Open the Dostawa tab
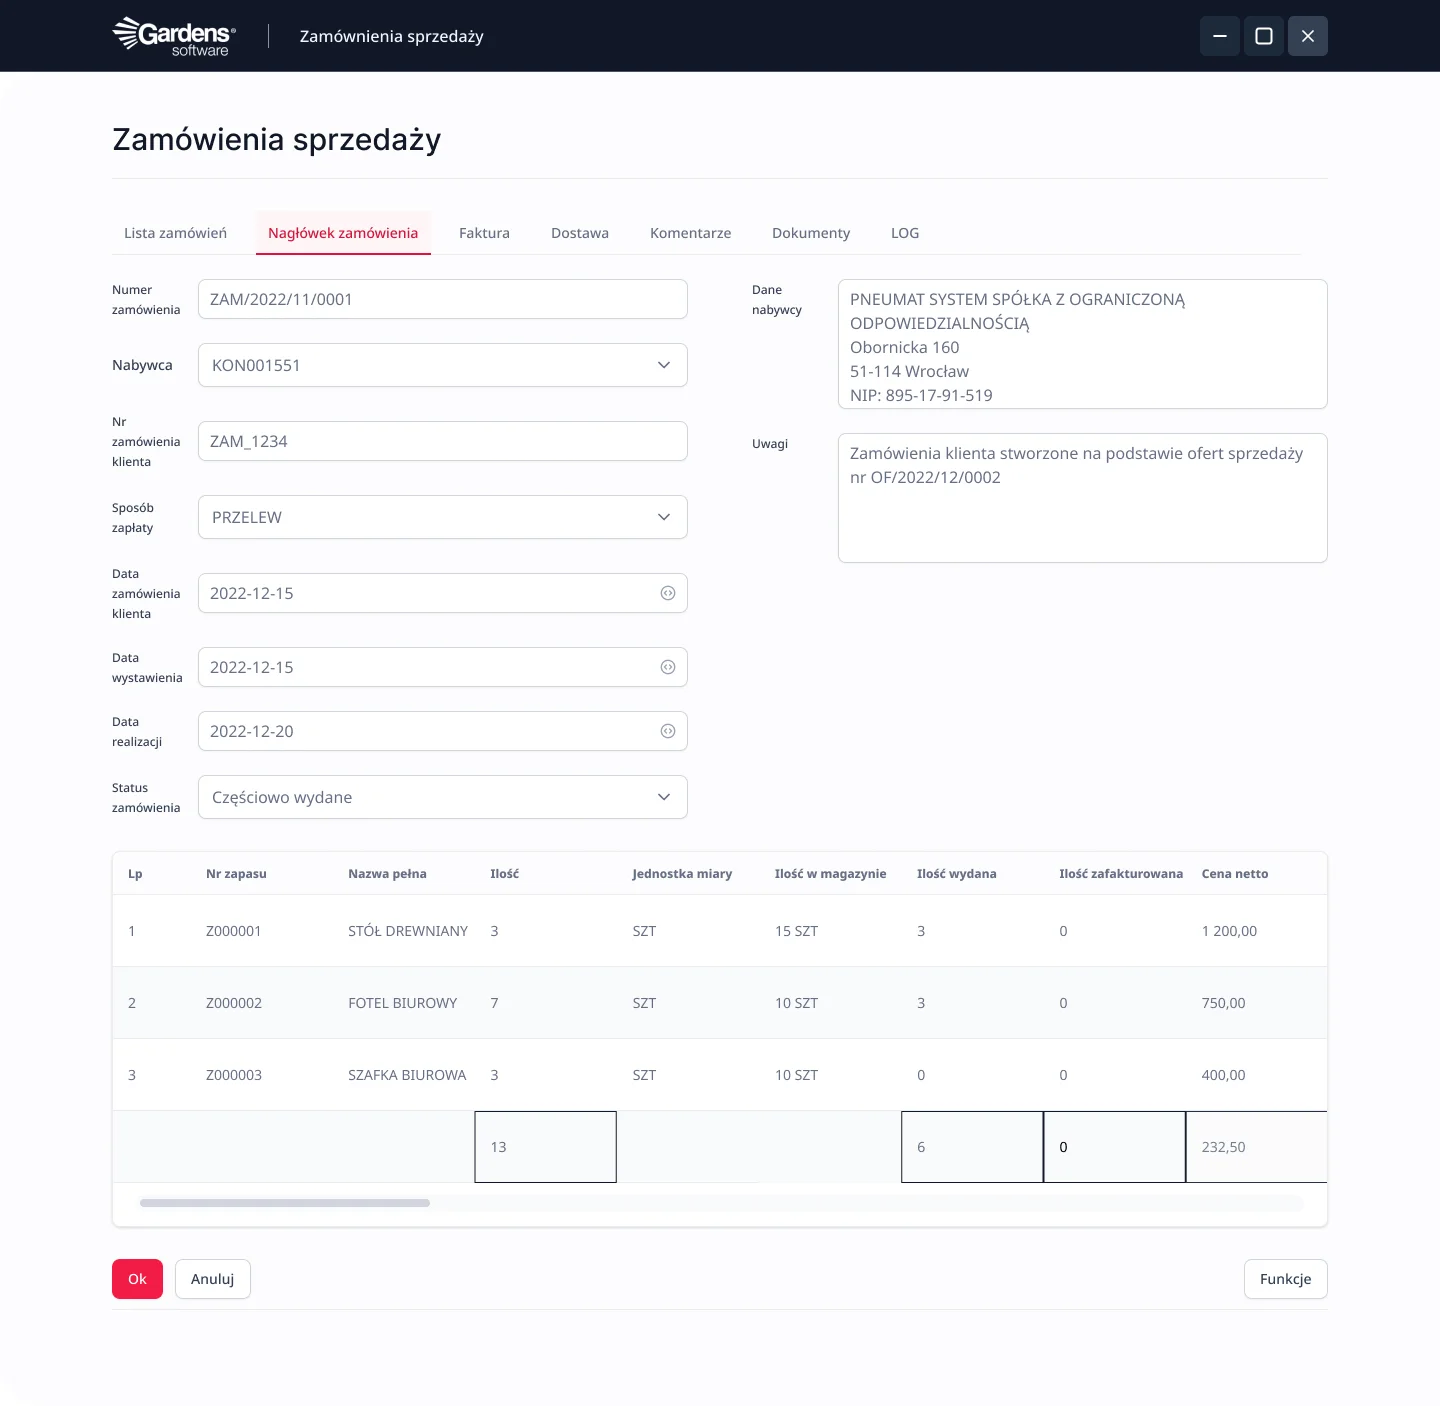Image resolution: width=1440 pixels, height=1406 pixels. coord(580,233)
